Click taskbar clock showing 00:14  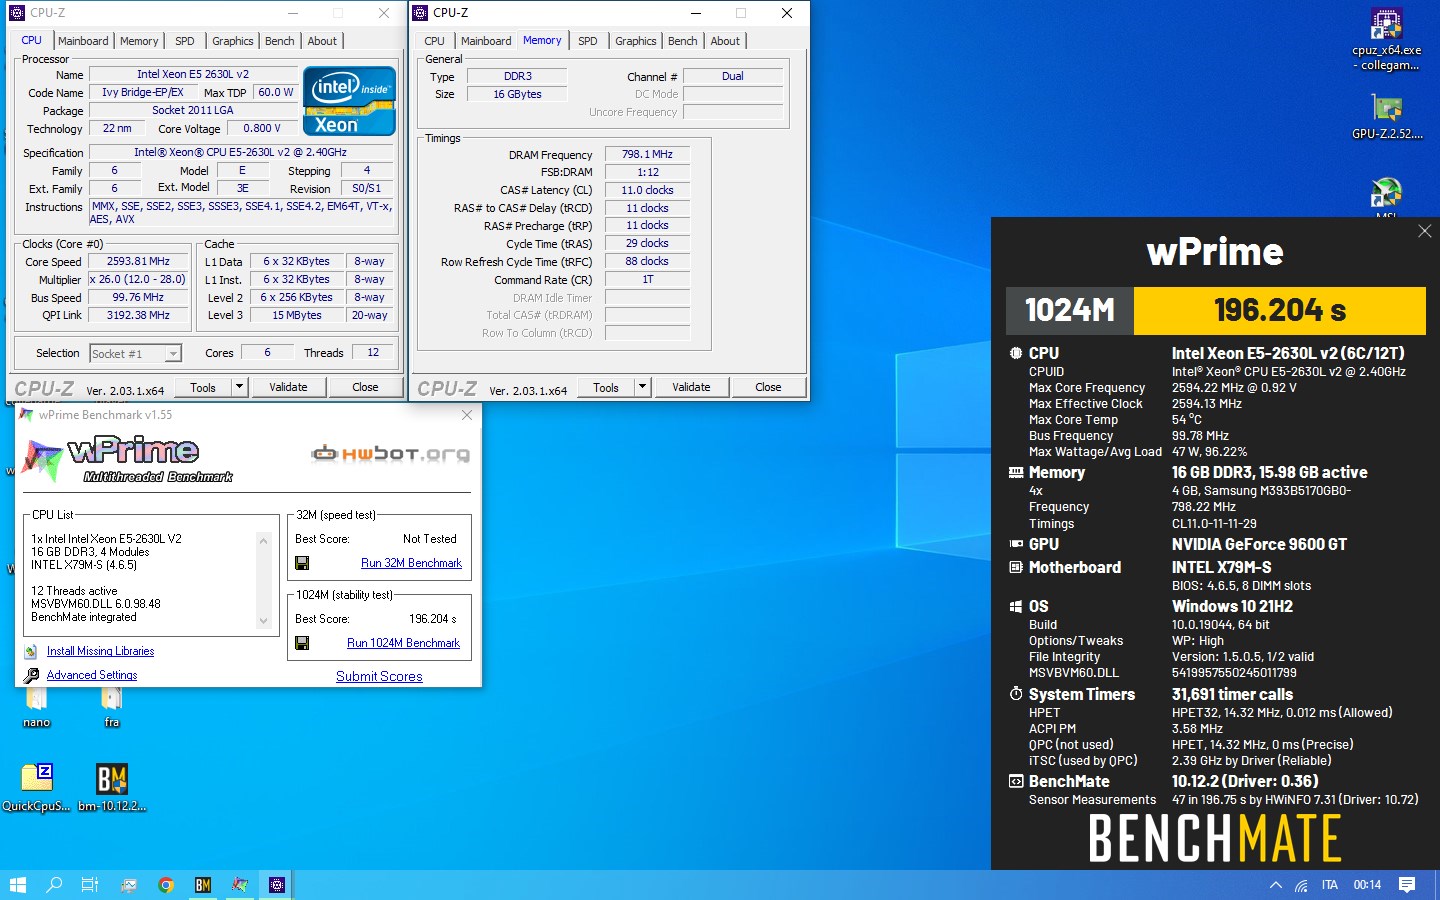pyautogui.click(x=1367, y=885)
